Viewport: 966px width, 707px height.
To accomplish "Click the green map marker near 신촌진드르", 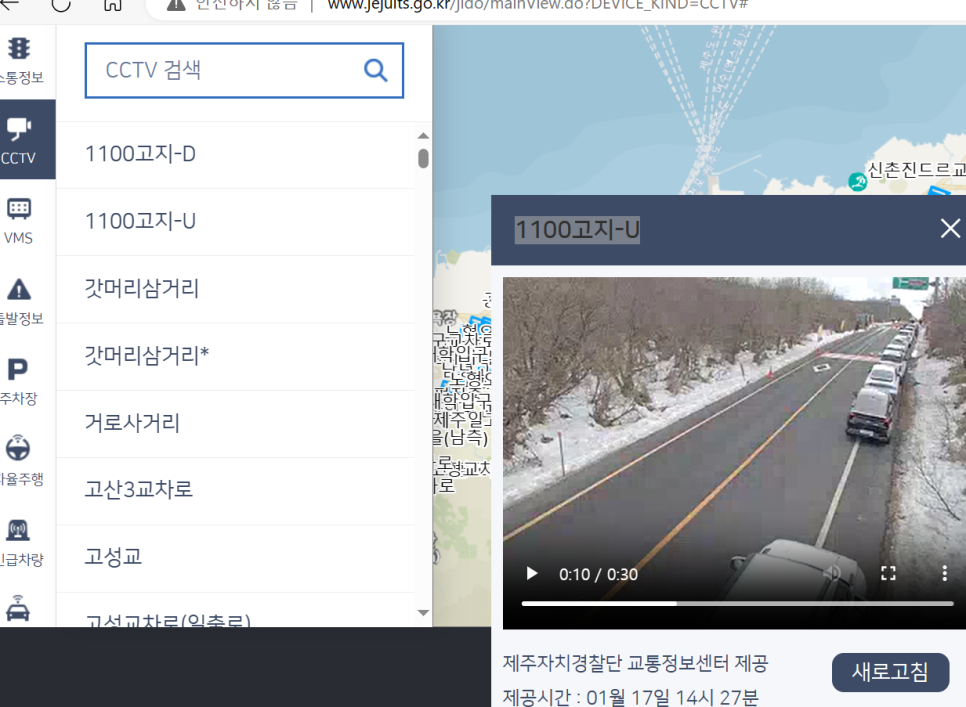I will (858, 182).
